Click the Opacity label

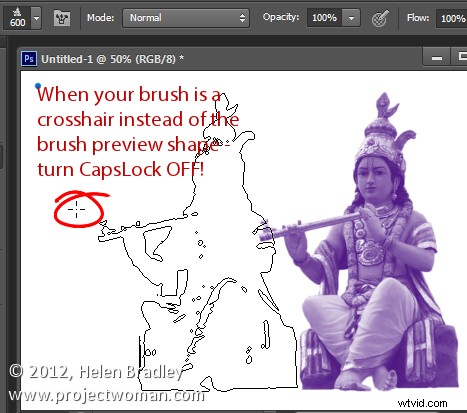281,17
